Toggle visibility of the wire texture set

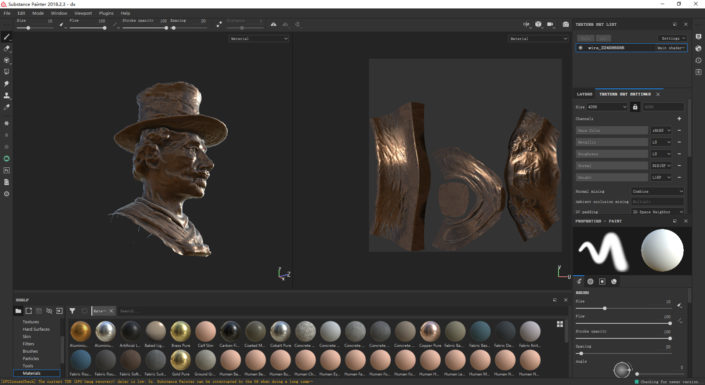coord(580,48)
